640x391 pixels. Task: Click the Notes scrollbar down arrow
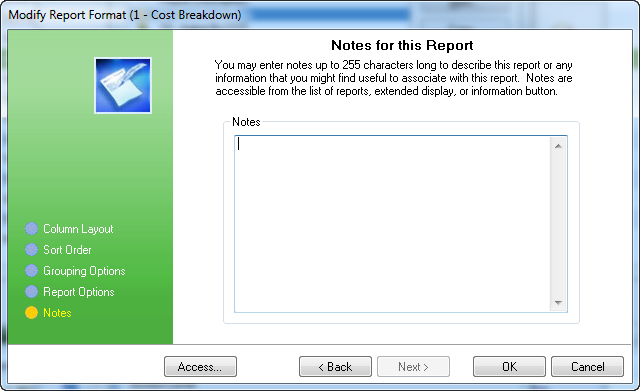pyautogui.click(x=558, y=302)
